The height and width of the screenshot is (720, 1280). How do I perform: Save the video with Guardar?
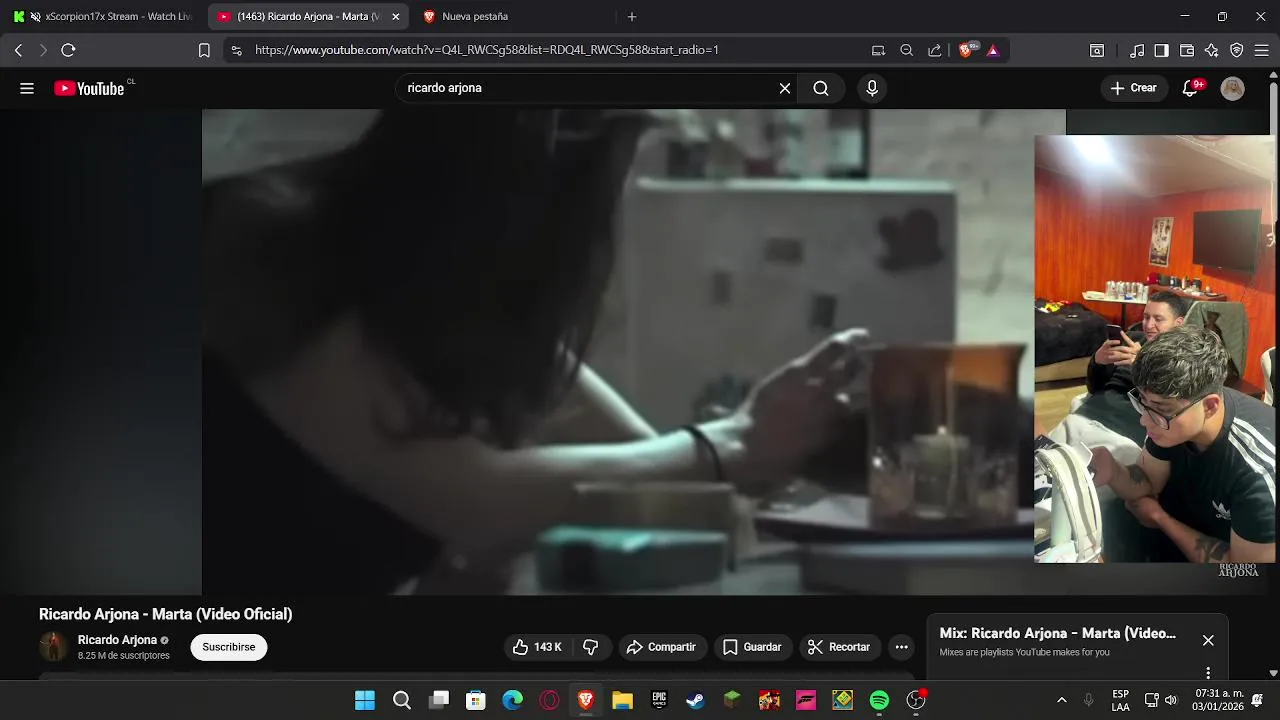click(752, 647)
